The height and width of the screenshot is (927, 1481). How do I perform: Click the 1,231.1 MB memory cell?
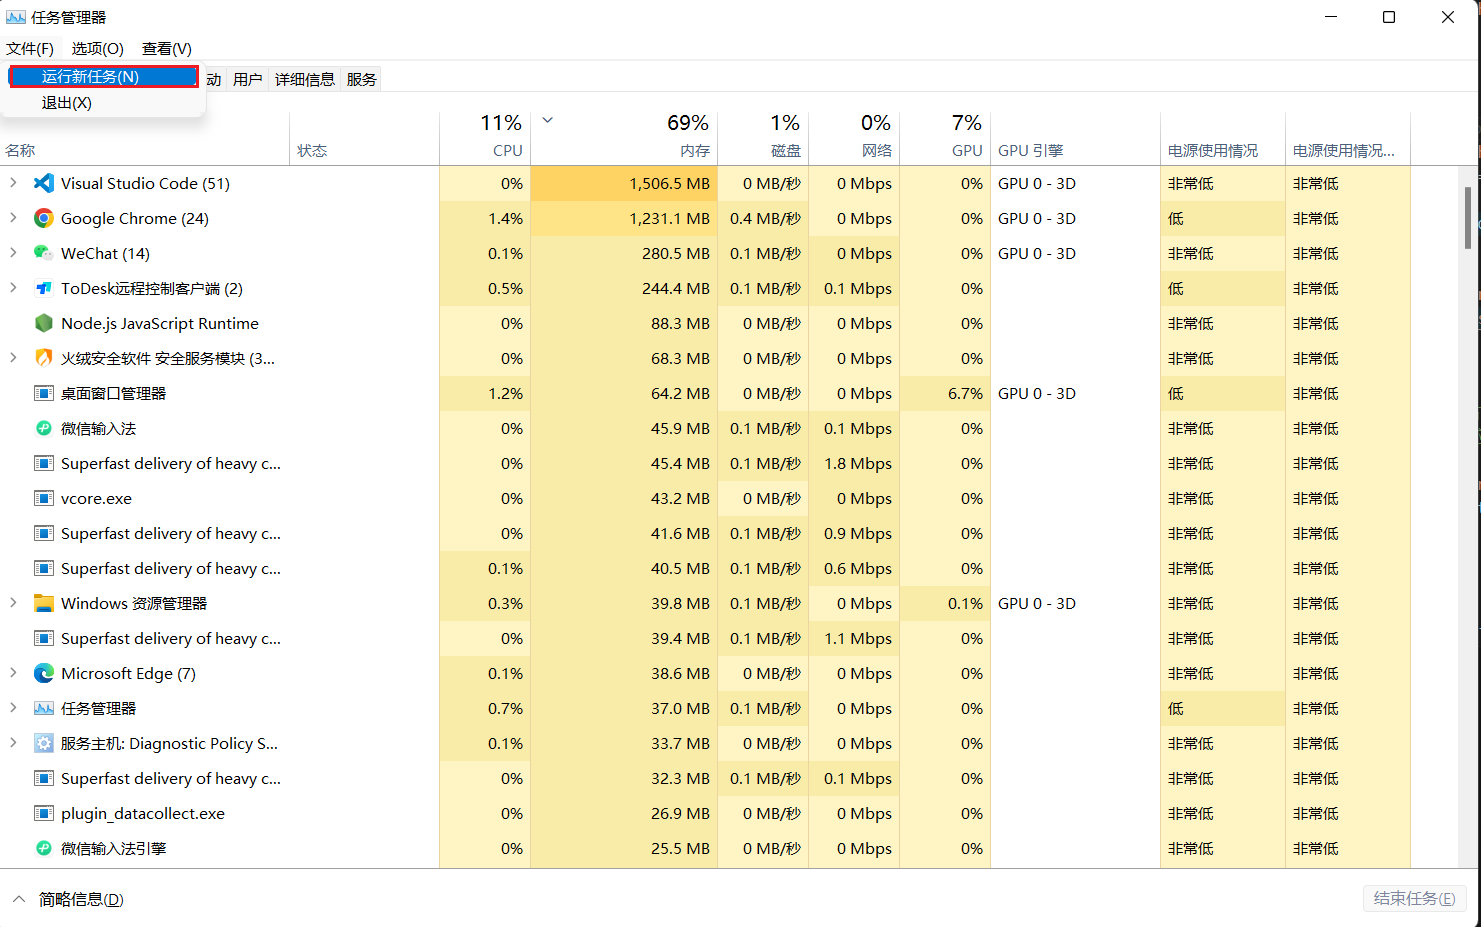pyautogui.click(x=624, y=218)
